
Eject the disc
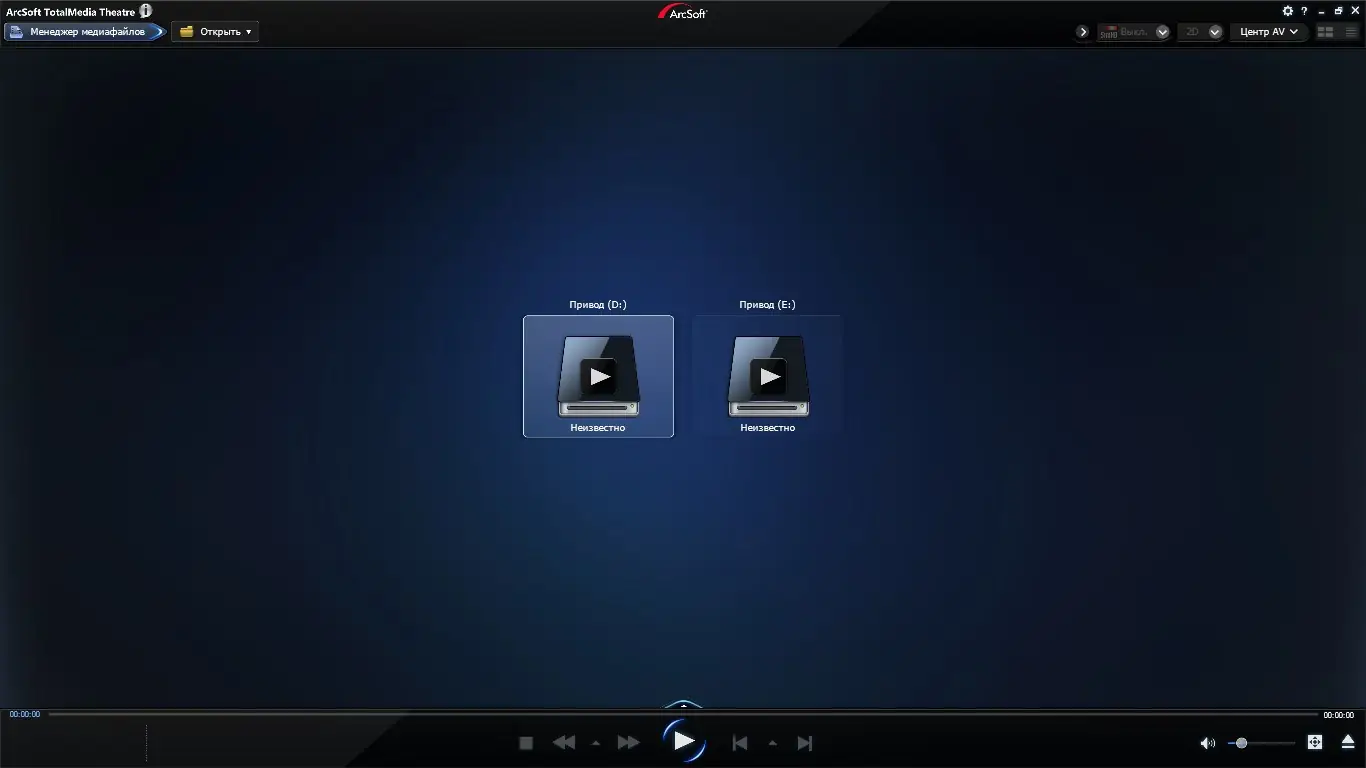tap(1348, 742)
